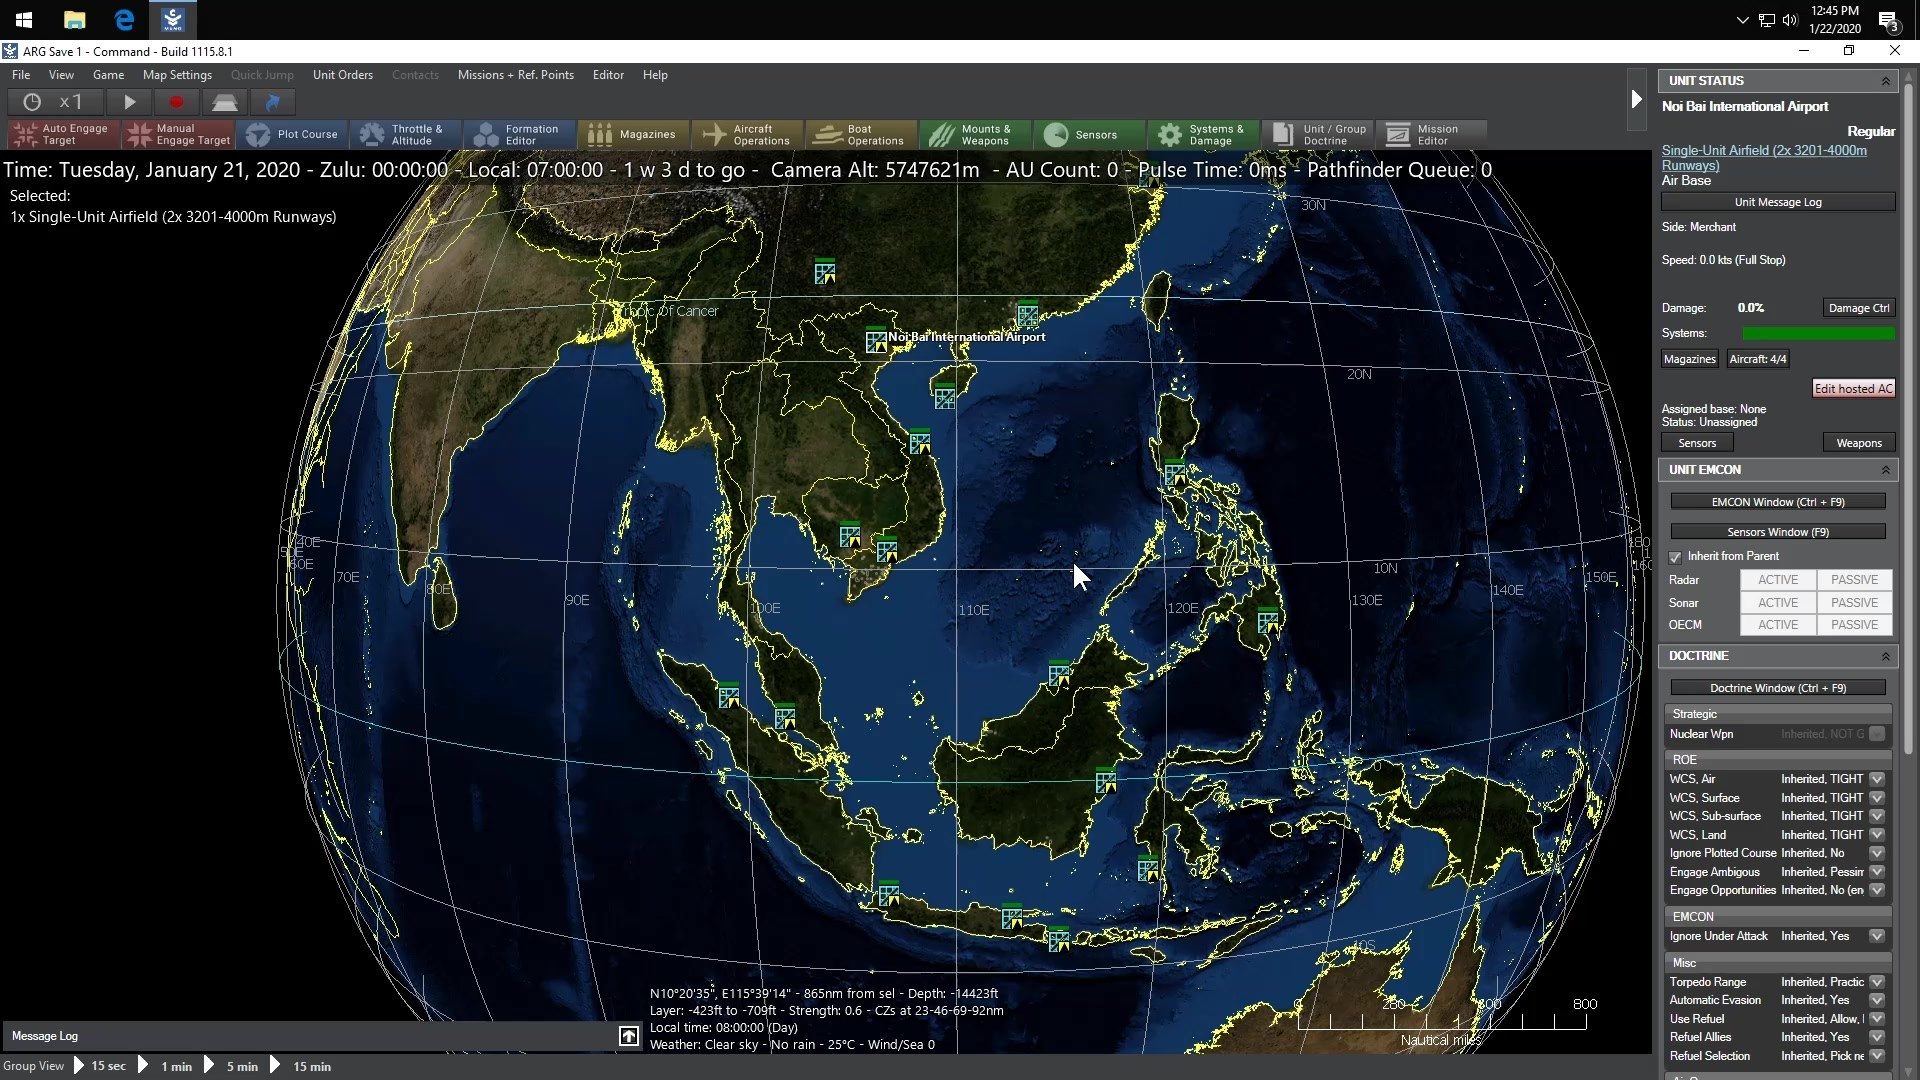The height and width of the screenshot is (1080, 1920).
Task: Open the Unit Message Log
Action: (1778, 202)
